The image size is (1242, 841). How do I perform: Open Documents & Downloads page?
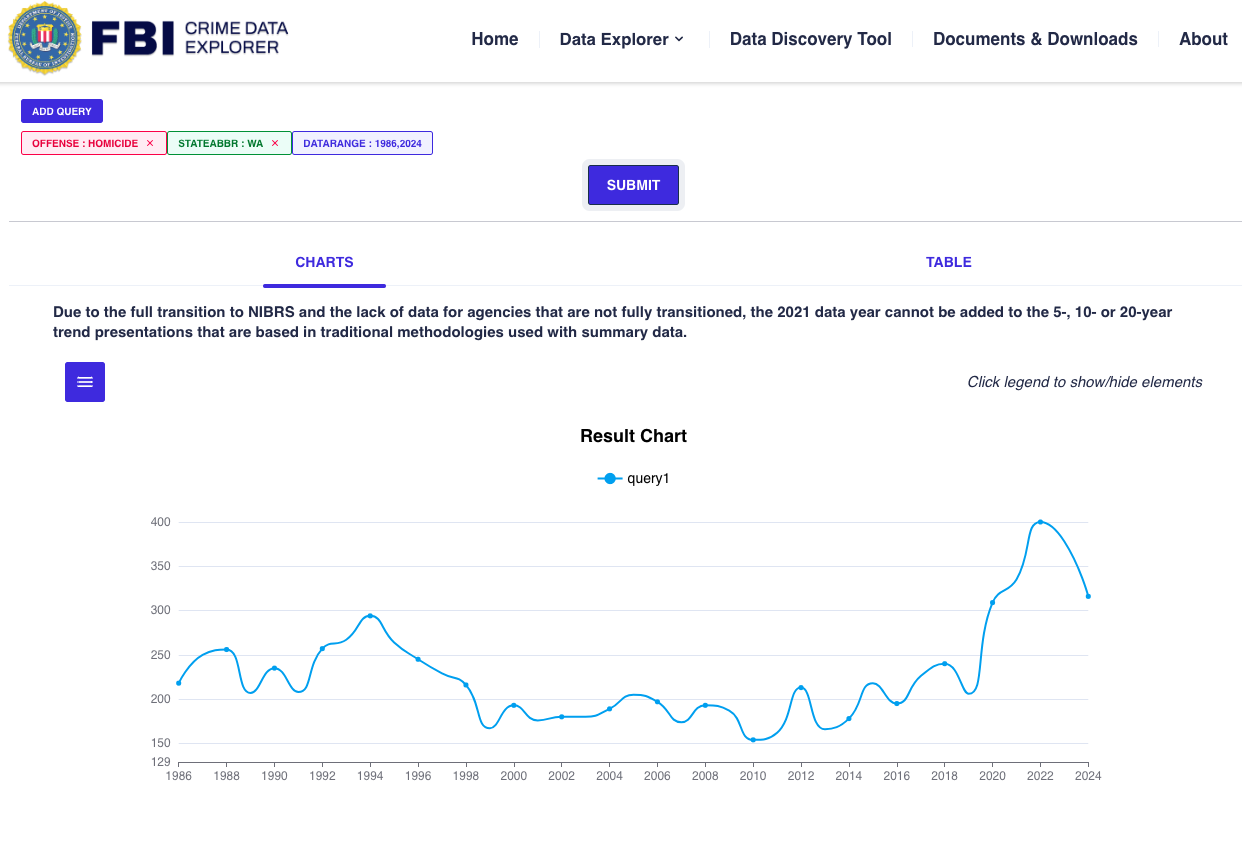pos(1035,39)
